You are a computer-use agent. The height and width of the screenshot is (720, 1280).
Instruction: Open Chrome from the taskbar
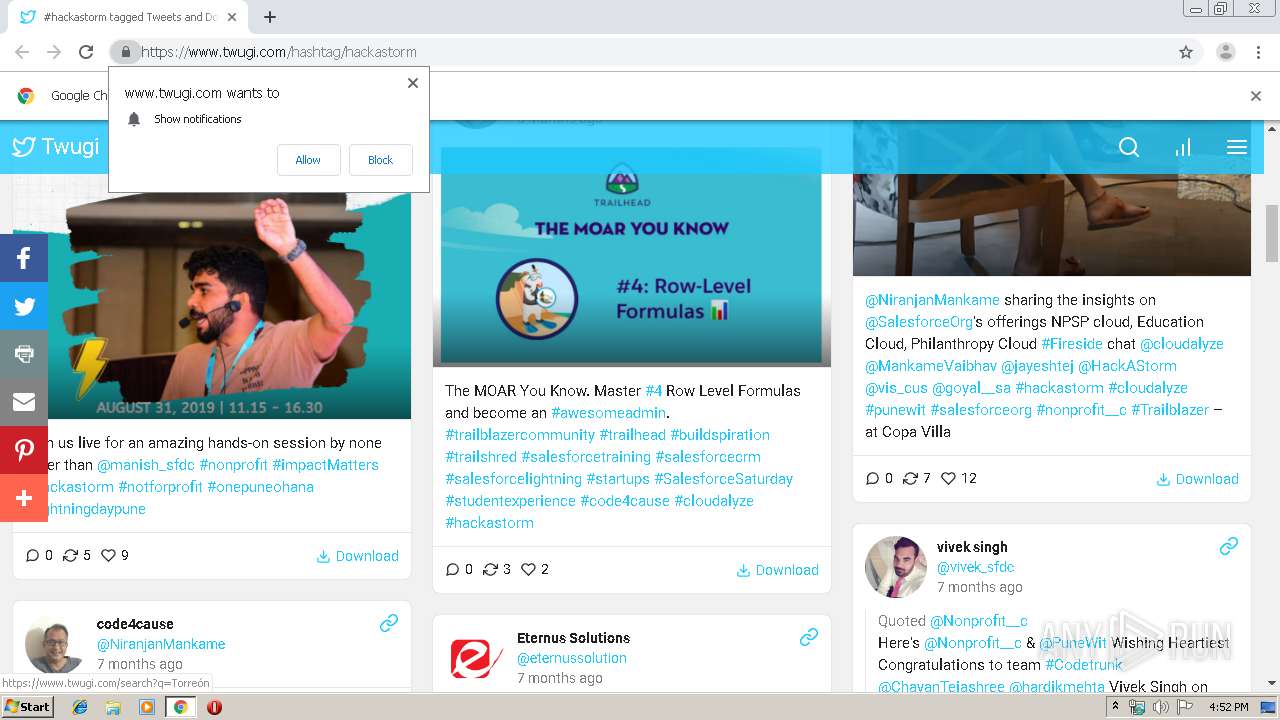180,707
